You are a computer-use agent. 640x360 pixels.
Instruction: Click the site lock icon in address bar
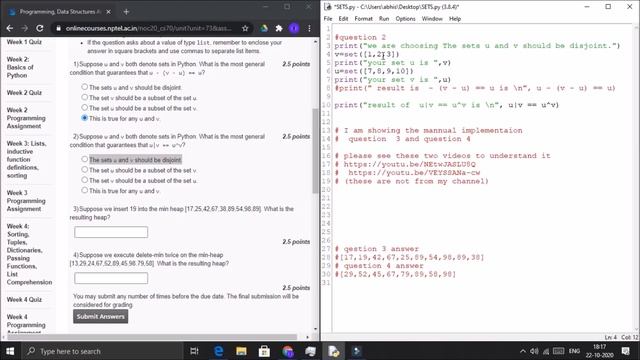(x=58, y=28)
